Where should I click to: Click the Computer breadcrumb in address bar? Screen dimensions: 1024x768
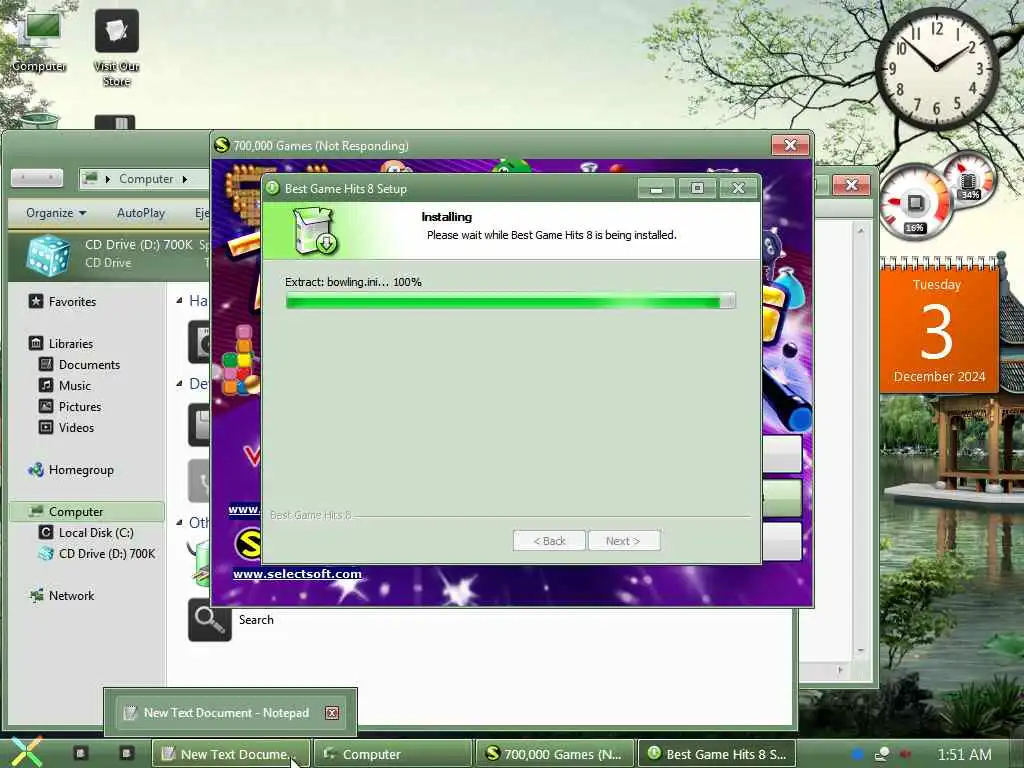point(146,178)
